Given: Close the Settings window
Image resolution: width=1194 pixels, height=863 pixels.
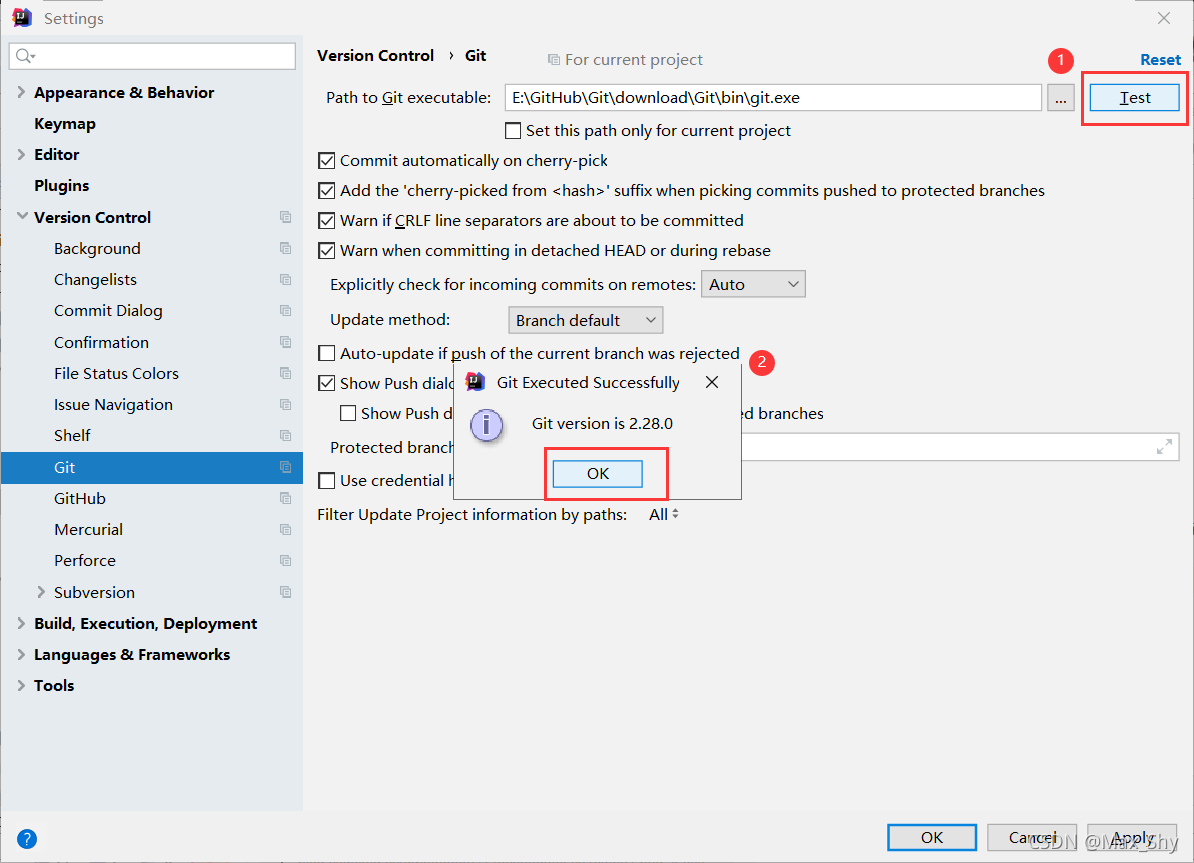Looking at the screenshot, I should [1164, 18].
